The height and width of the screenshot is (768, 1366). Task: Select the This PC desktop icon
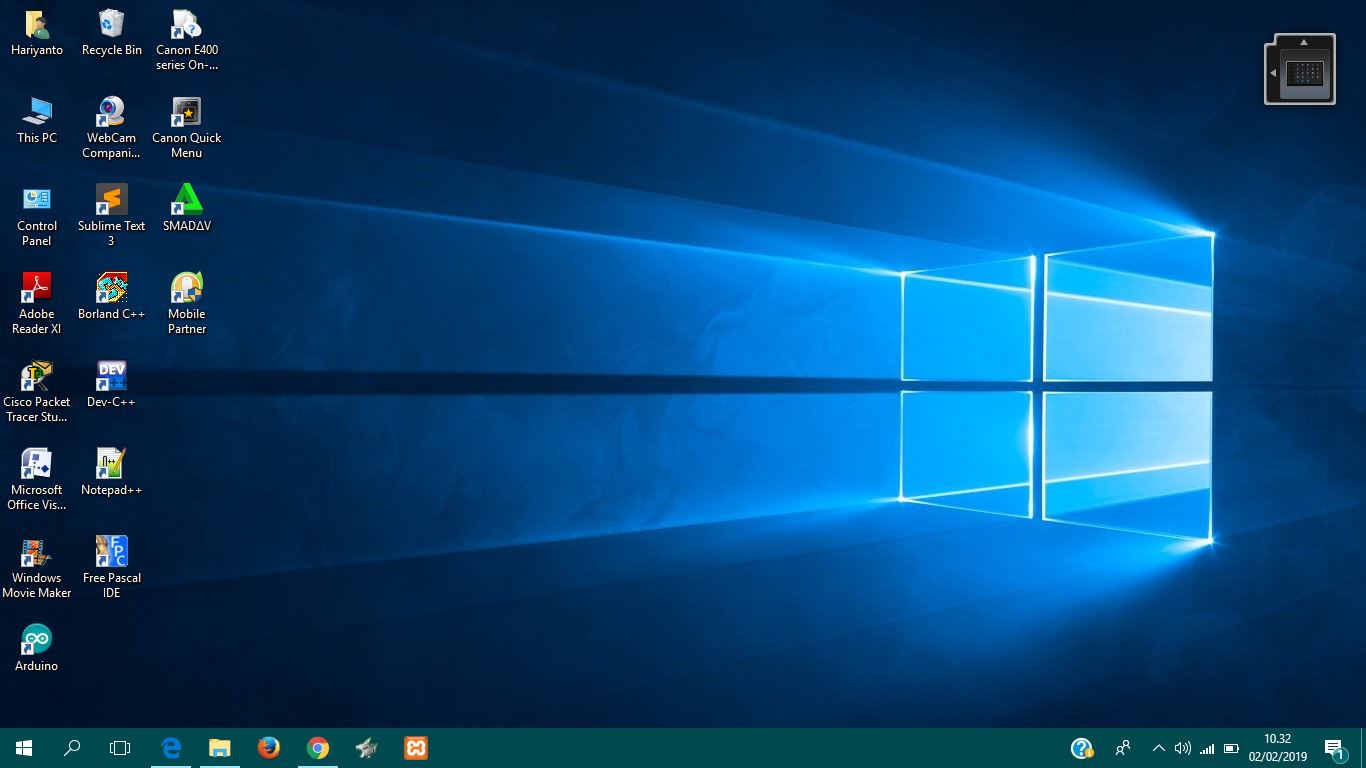pos(37,121)
